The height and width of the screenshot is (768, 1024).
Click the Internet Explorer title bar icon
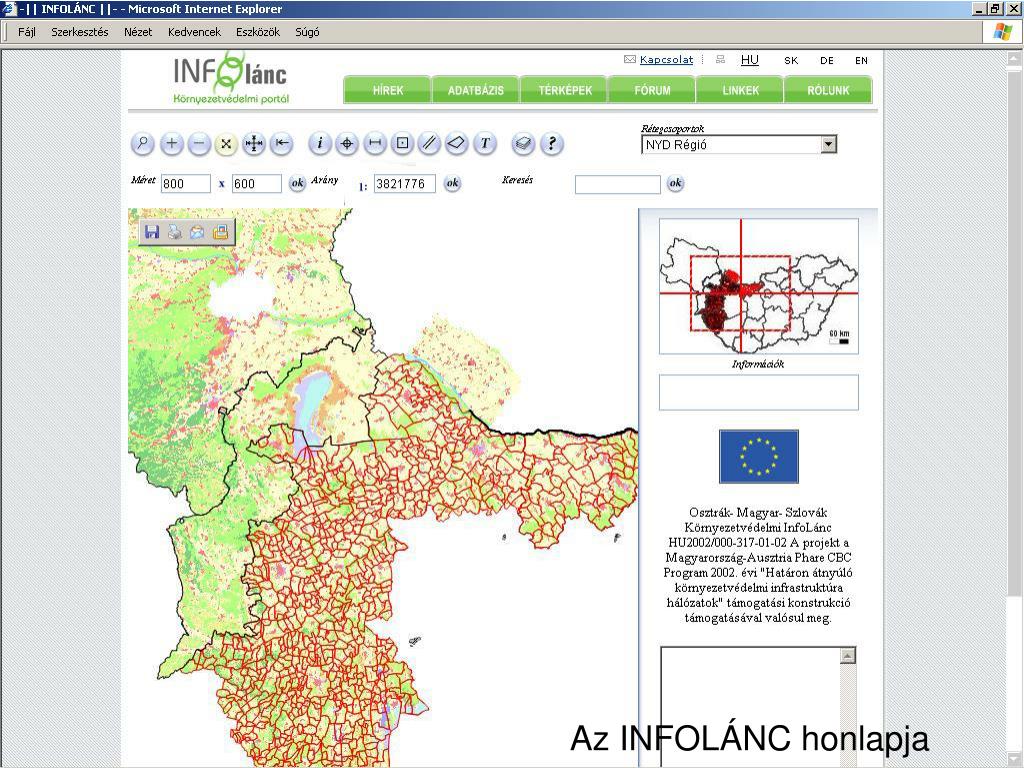pyautogui.click(x=8, y=9)
